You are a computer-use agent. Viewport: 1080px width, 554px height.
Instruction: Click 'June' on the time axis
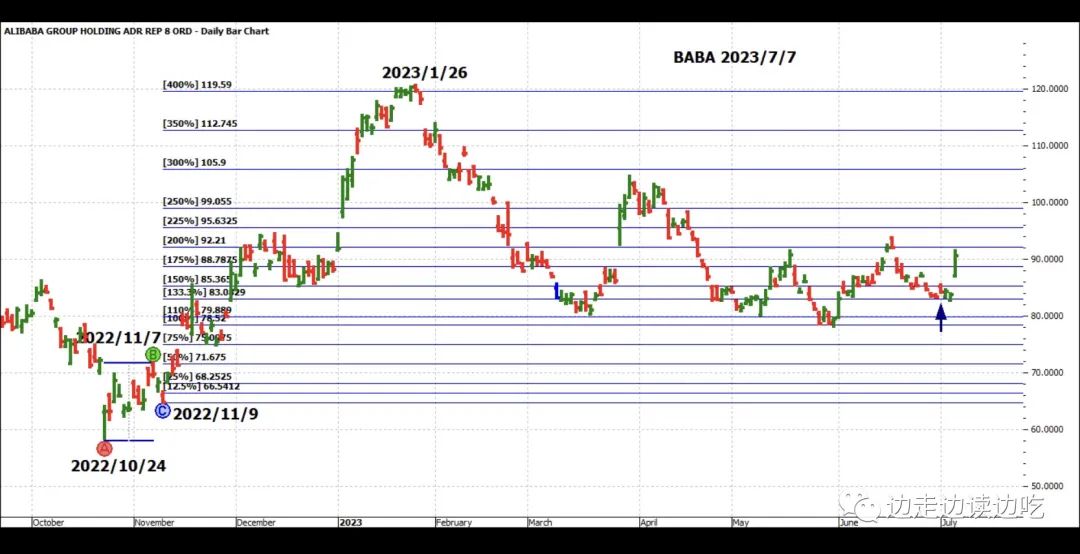[849, 522]
